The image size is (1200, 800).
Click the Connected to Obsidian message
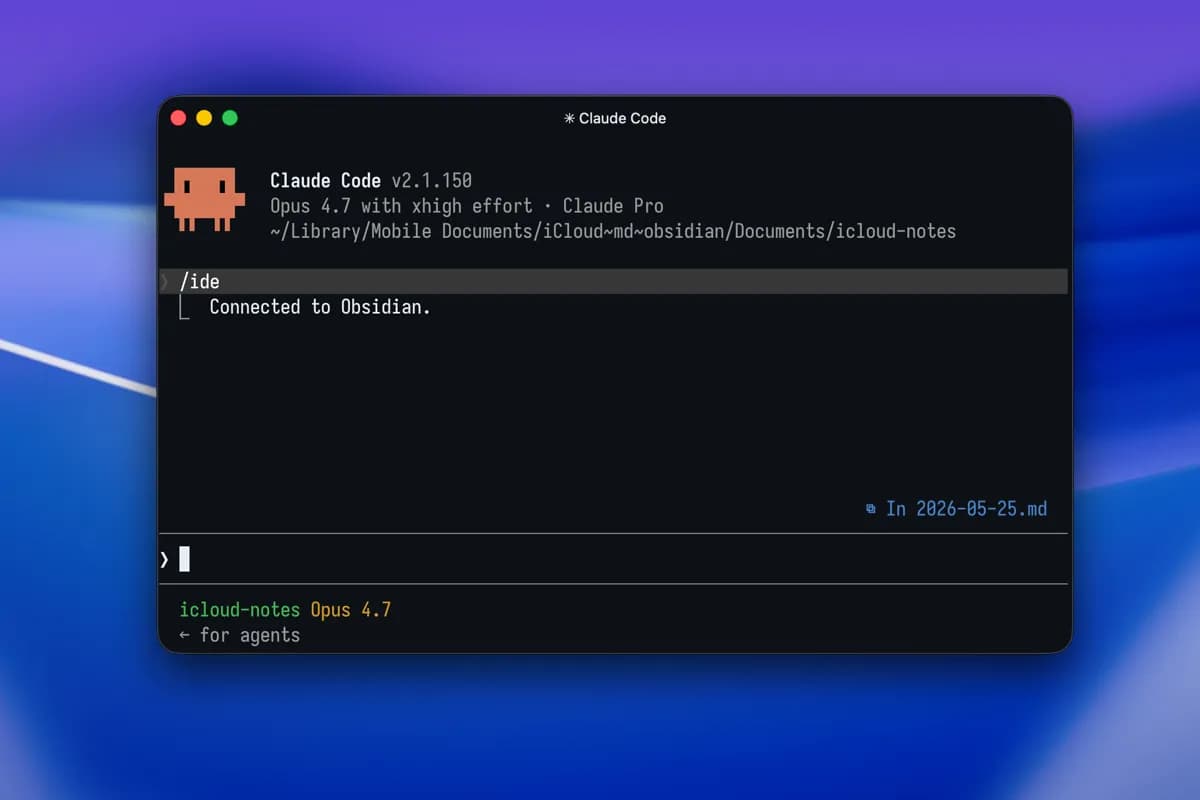click(320, 307)
